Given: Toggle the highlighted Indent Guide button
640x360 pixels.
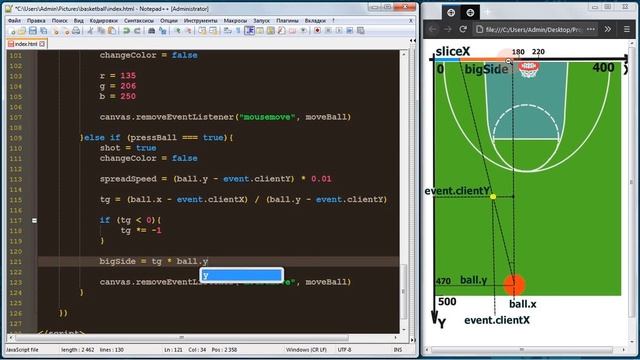Looking at the screenshot, I should [x=249, y=31].
